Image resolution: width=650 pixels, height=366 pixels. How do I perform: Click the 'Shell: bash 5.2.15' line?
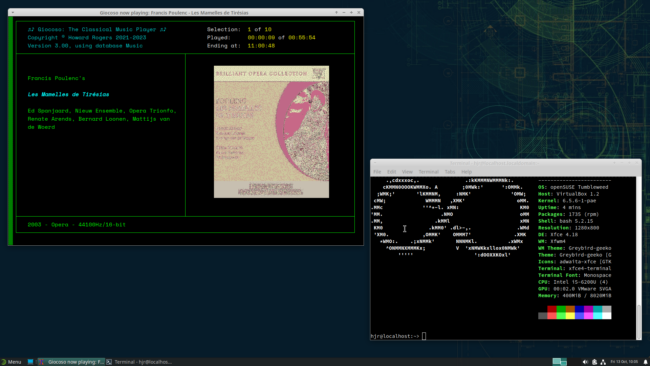pyautogui.click(x=566, y=221)
